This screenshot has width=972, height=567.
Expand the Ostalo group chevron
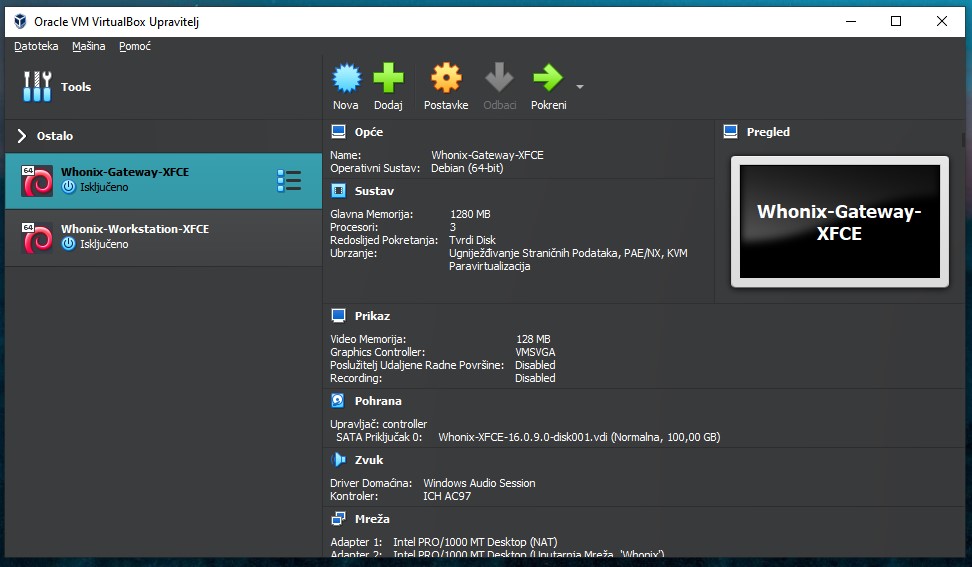coord(22,136)
